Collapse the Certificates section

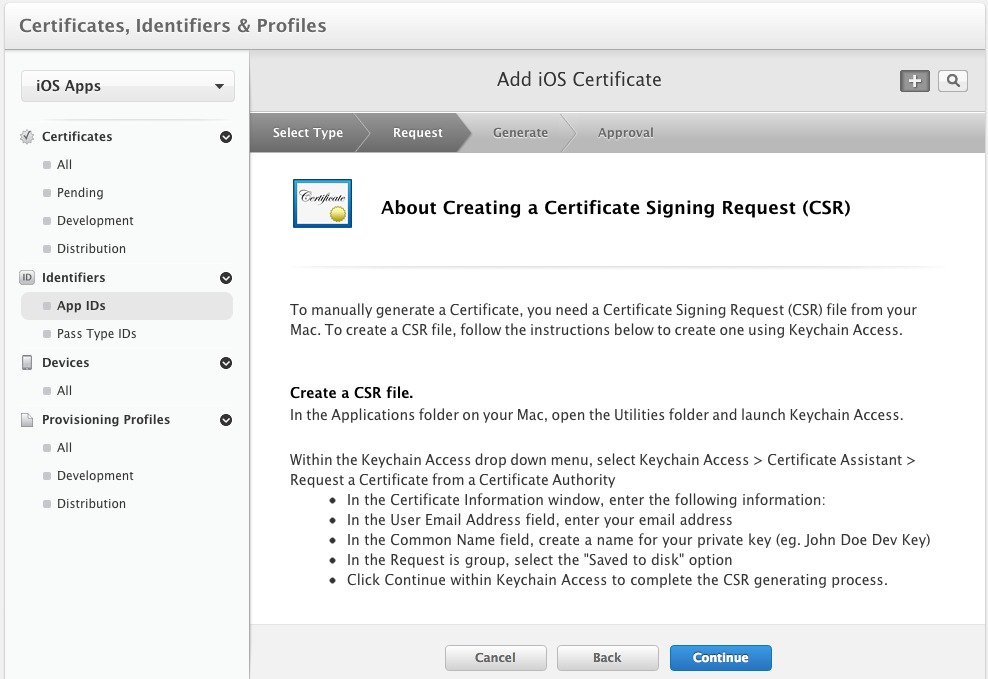coord(226,137)
